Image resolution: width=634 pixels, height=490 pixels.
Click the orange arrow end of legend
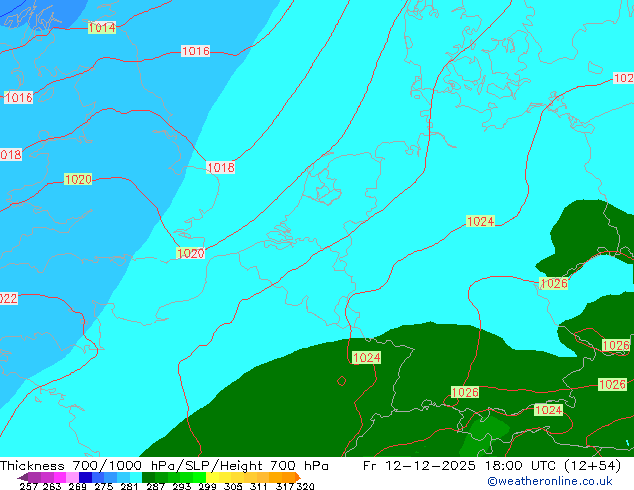(x=298, y=477)
